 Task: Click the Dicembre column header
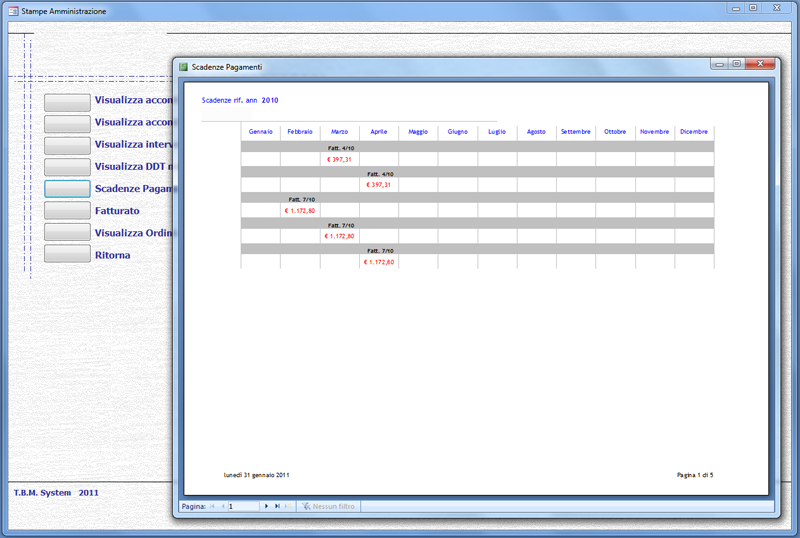click(694, 132)
